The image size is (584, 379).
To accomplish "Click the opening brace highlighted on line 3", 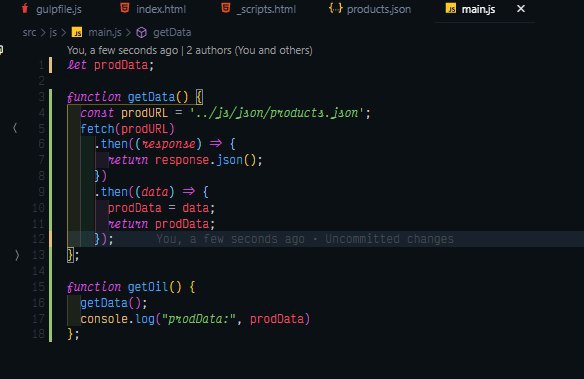I will tap(199, 97).
